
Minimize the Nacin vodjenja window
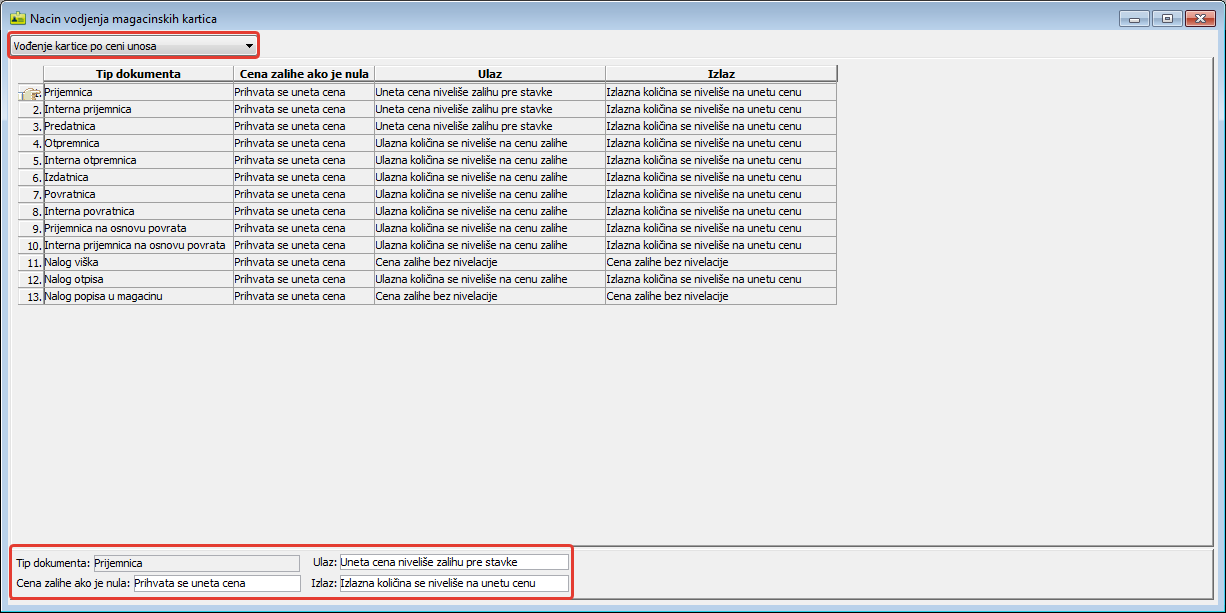[1134, 18]
